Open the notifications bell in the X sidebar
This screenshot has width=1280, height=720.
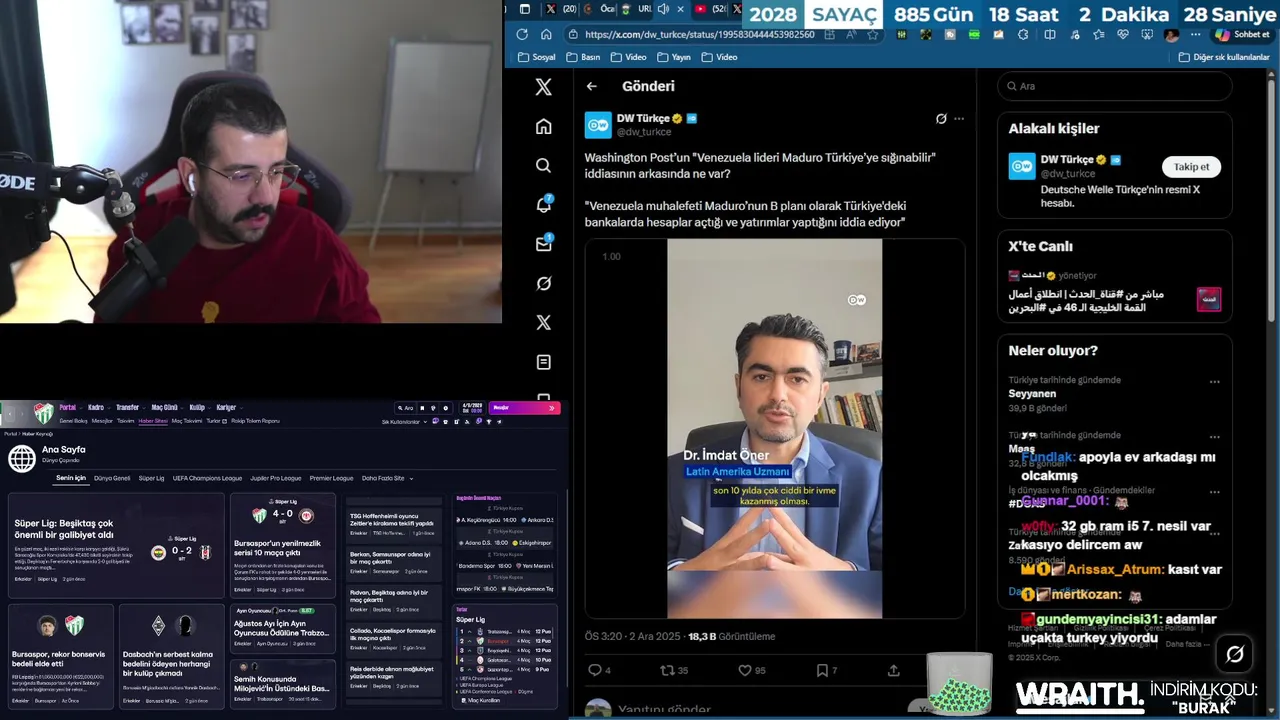543,205
